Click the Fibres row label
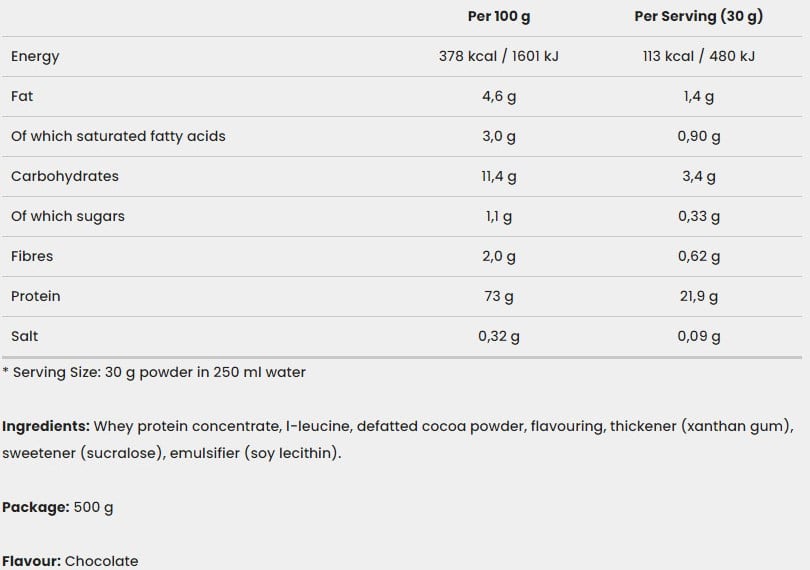Image resolution: width=810 pixels, height=570 pixels. click(32, 256)
